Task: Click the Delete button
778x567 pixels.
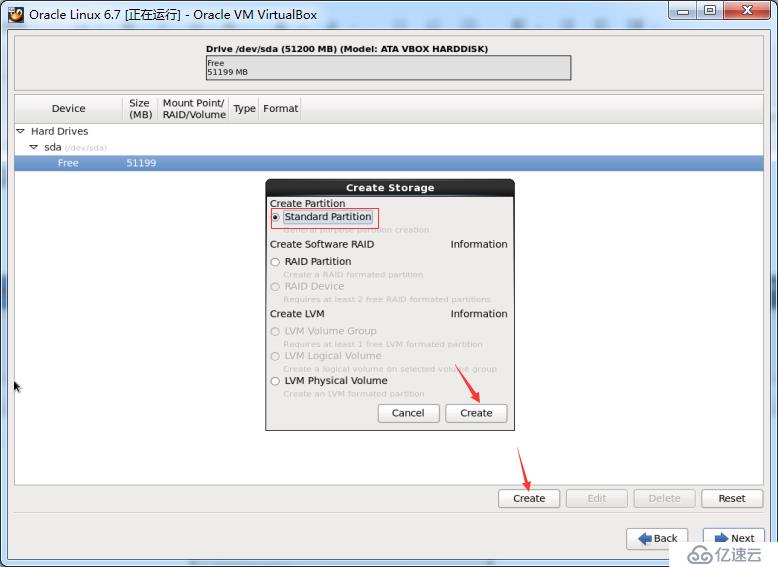Action: 664,499
